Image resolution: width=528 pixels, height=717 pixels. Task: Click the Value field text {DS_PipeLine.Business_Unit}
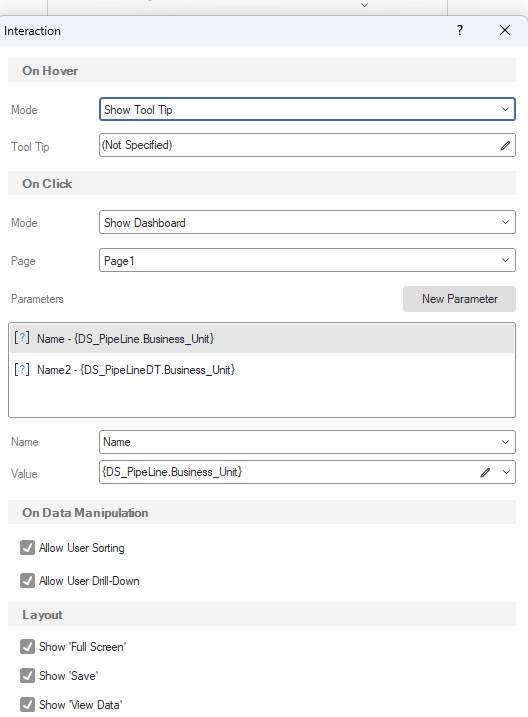pos(172,472)
